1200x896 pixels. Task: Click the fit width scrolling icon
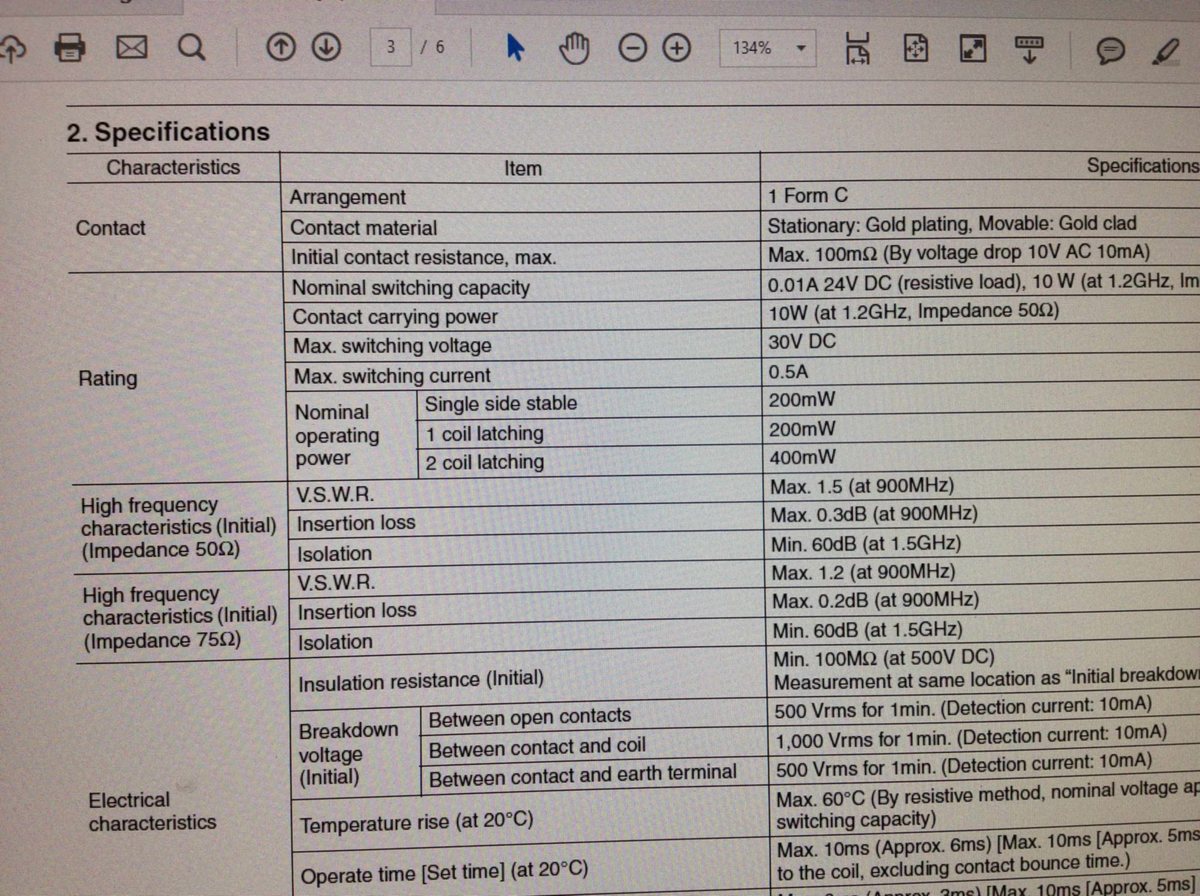tap(858, 48)
